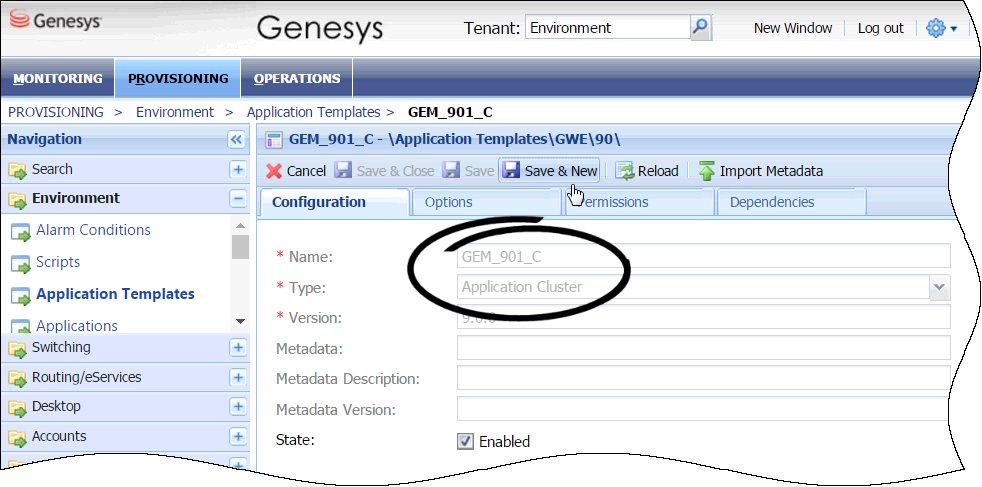Open the Monitoring main menu
The height and width of the screenshot is (487, 982).
click(x=58, y=79)
